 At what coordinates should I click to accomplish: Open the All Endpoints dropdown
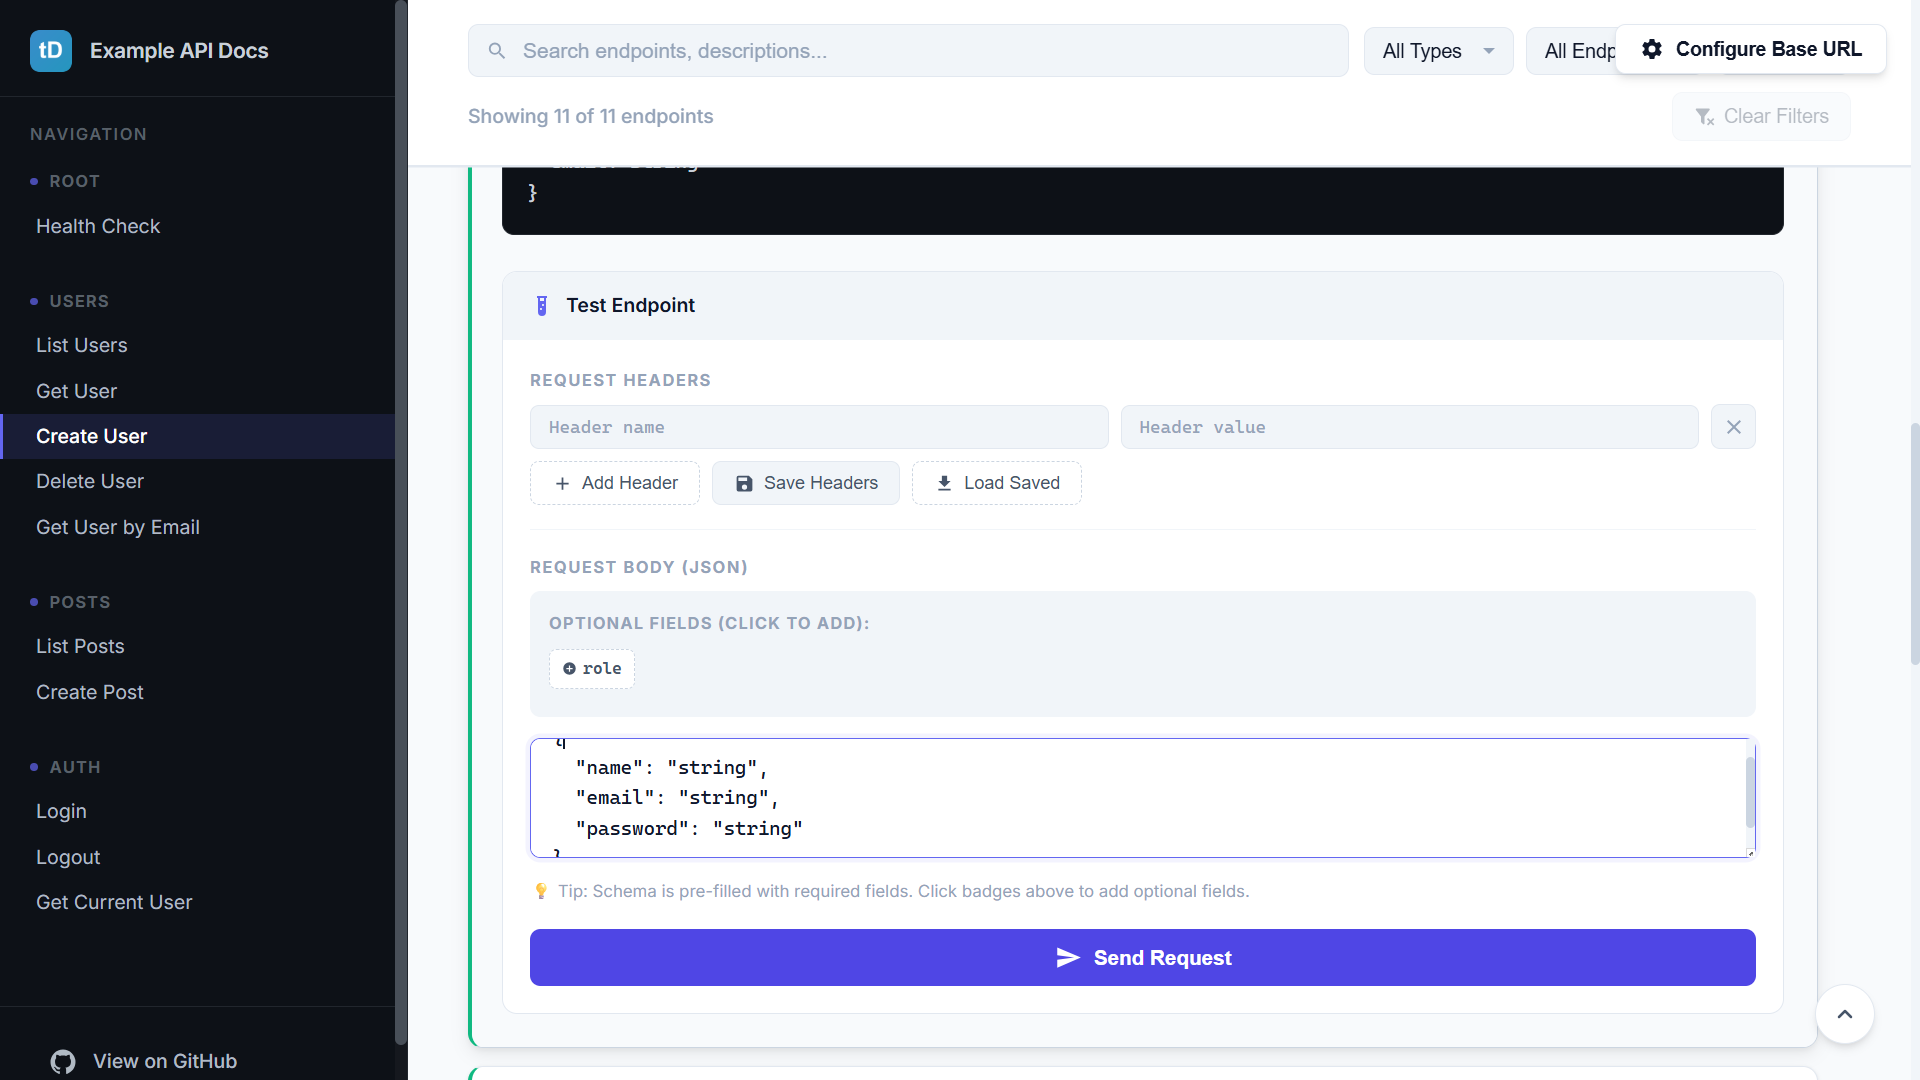click(x=1572, y=51)
